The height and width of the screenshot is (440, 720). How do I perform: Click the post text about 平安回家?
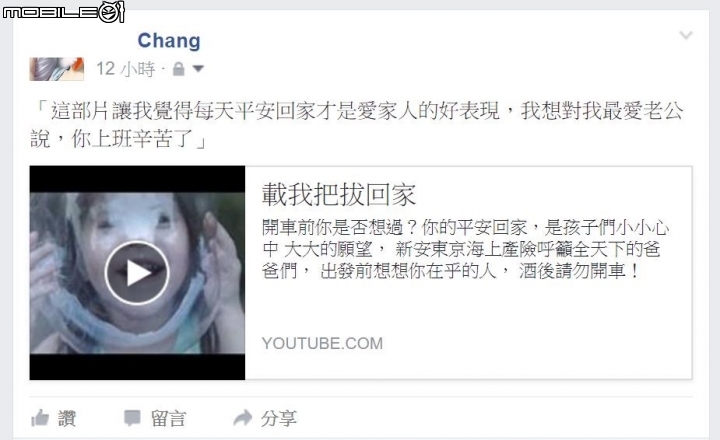click(x=357, y=124)
